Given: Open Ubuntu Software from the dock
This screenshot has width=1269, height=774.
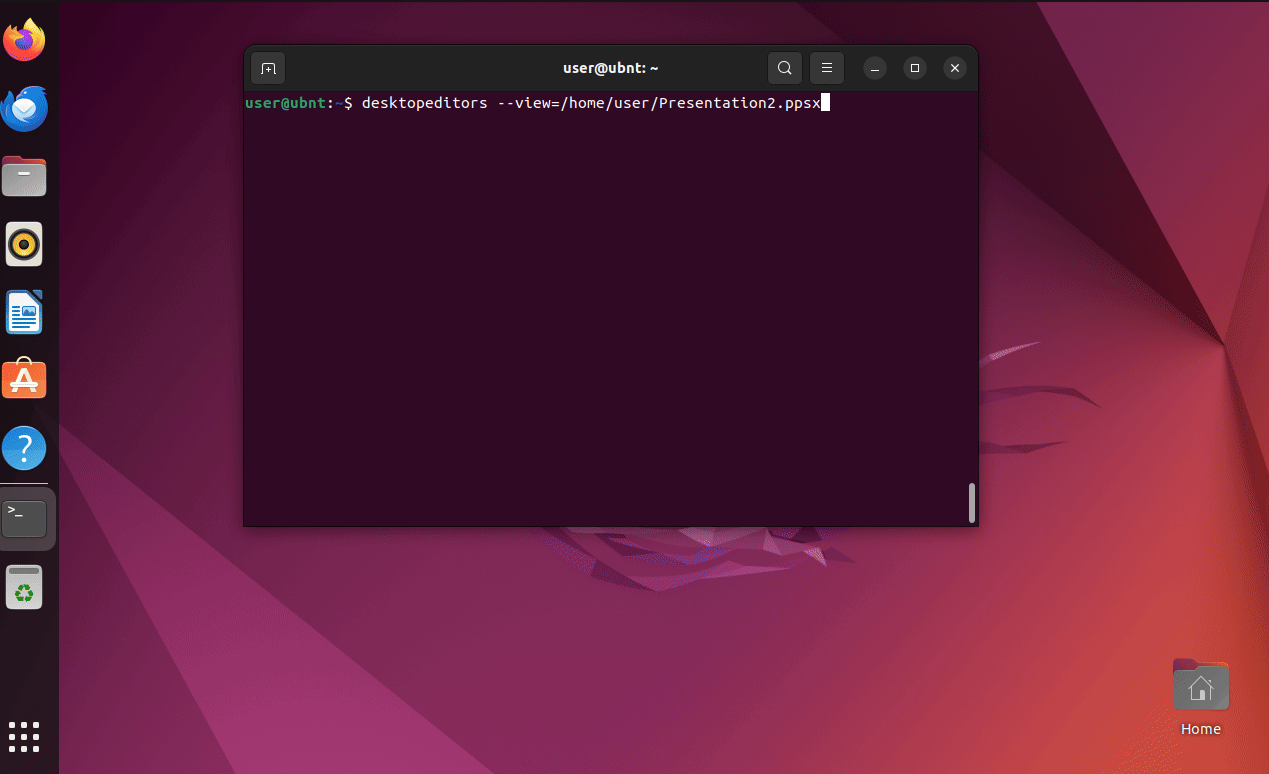Looking at the screenshot, I should (x=24, y=380).
